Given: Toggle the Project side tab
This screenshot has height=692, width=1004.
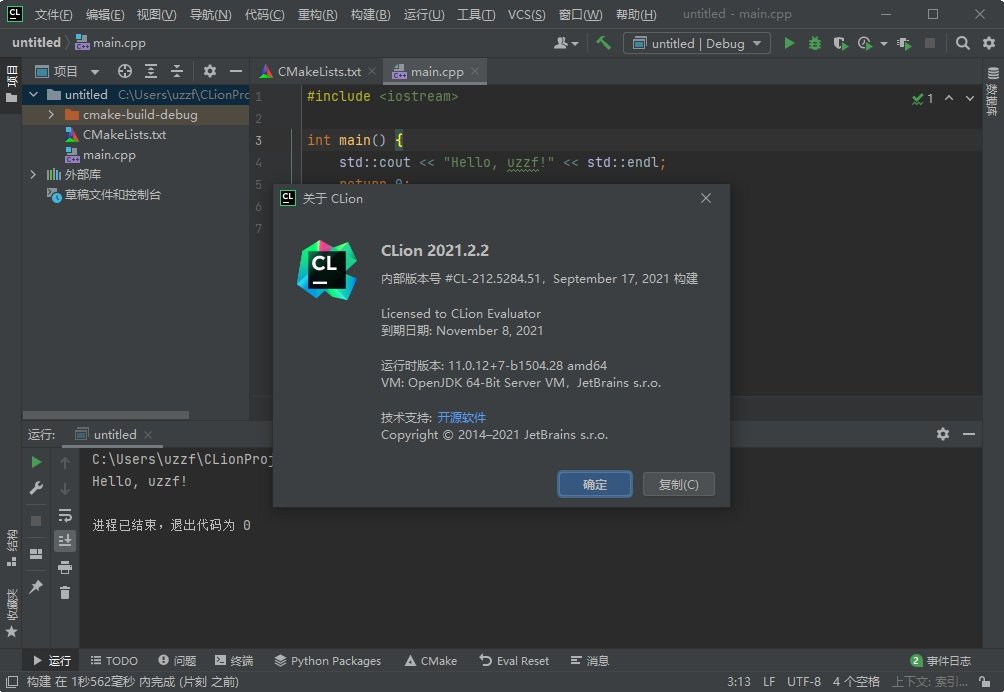Looking at the screenshot, I should (x=11, y=84).
